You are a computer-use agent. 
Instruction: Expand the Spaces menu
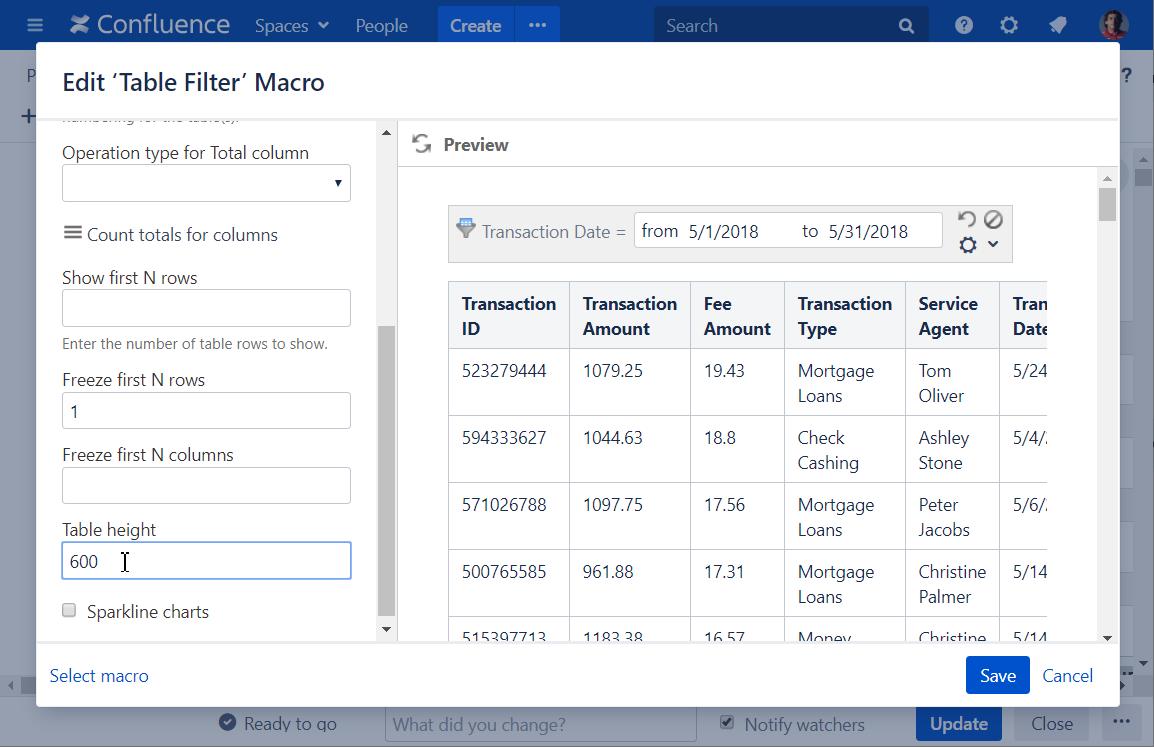[x=291, y=26]
